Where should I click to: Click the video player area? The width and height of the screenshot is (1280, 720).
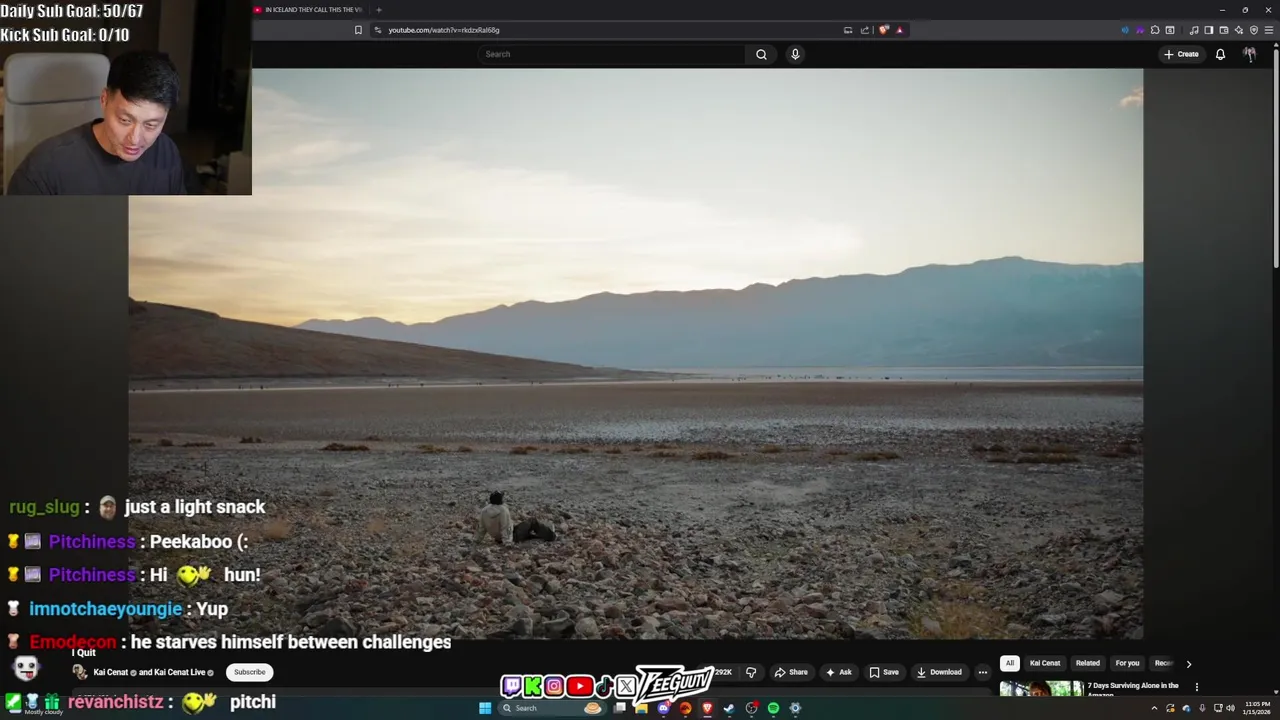coord(636,353)
